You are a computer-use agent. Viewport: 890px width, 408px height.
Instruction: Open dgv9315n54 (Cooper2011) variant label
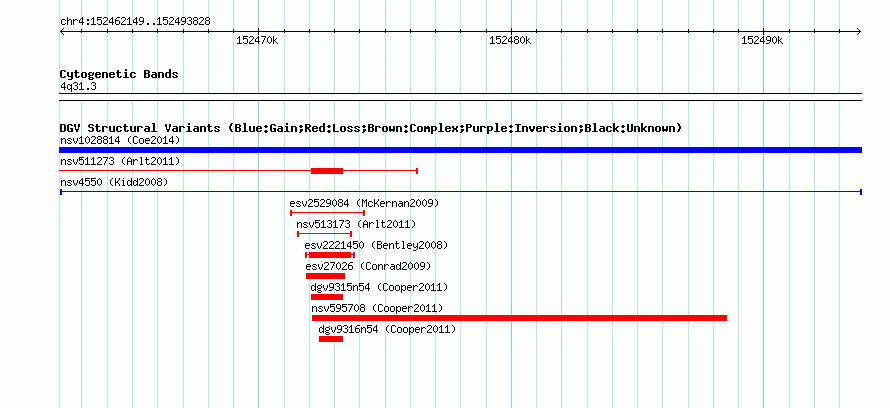(379, 287)
